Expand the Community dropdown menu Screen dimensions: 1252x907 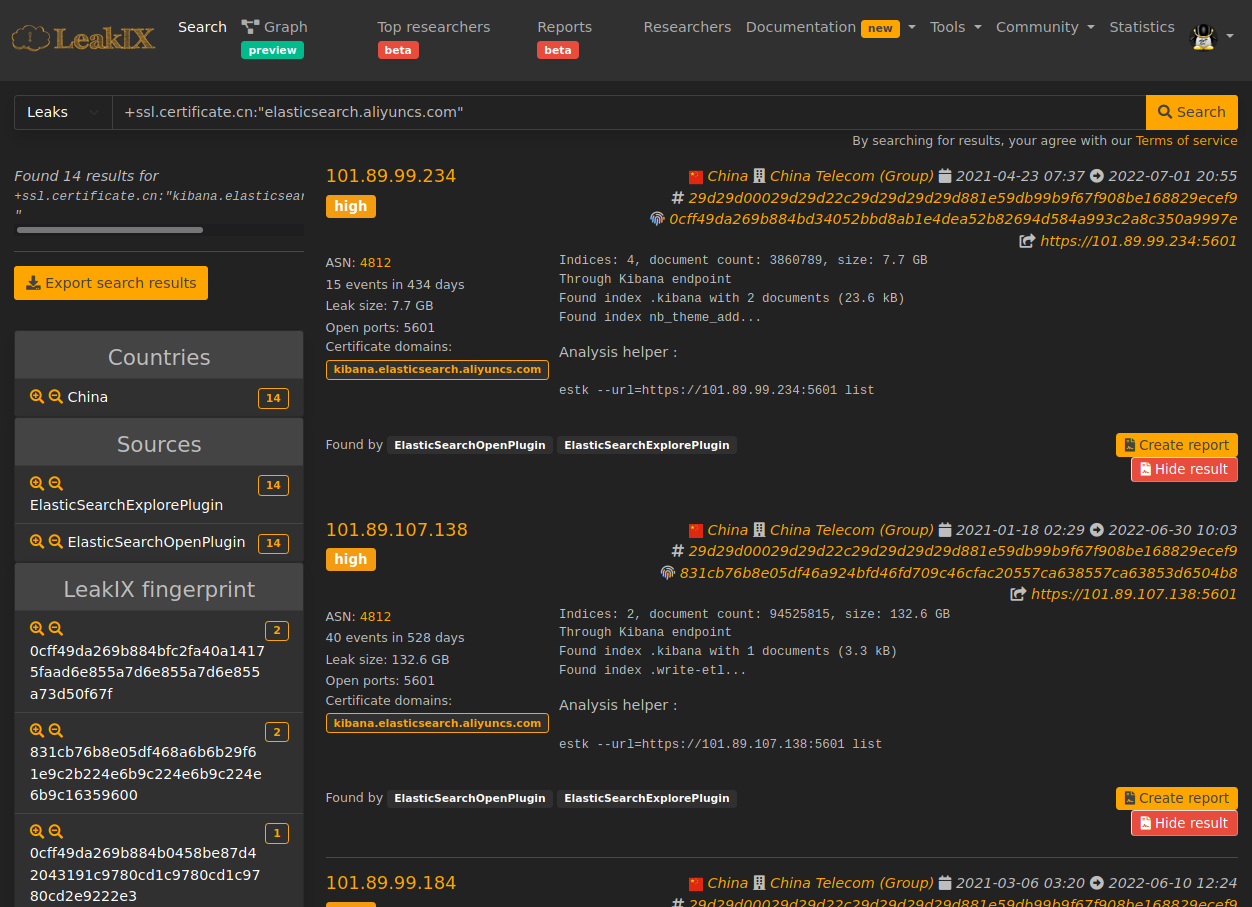click(x=1045, y=27)
